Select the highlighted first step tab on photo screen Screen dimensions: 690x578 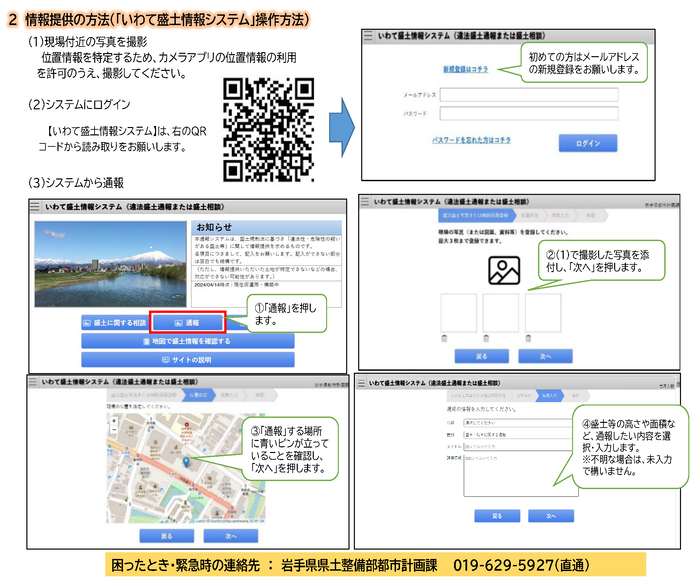coord(476,215)
